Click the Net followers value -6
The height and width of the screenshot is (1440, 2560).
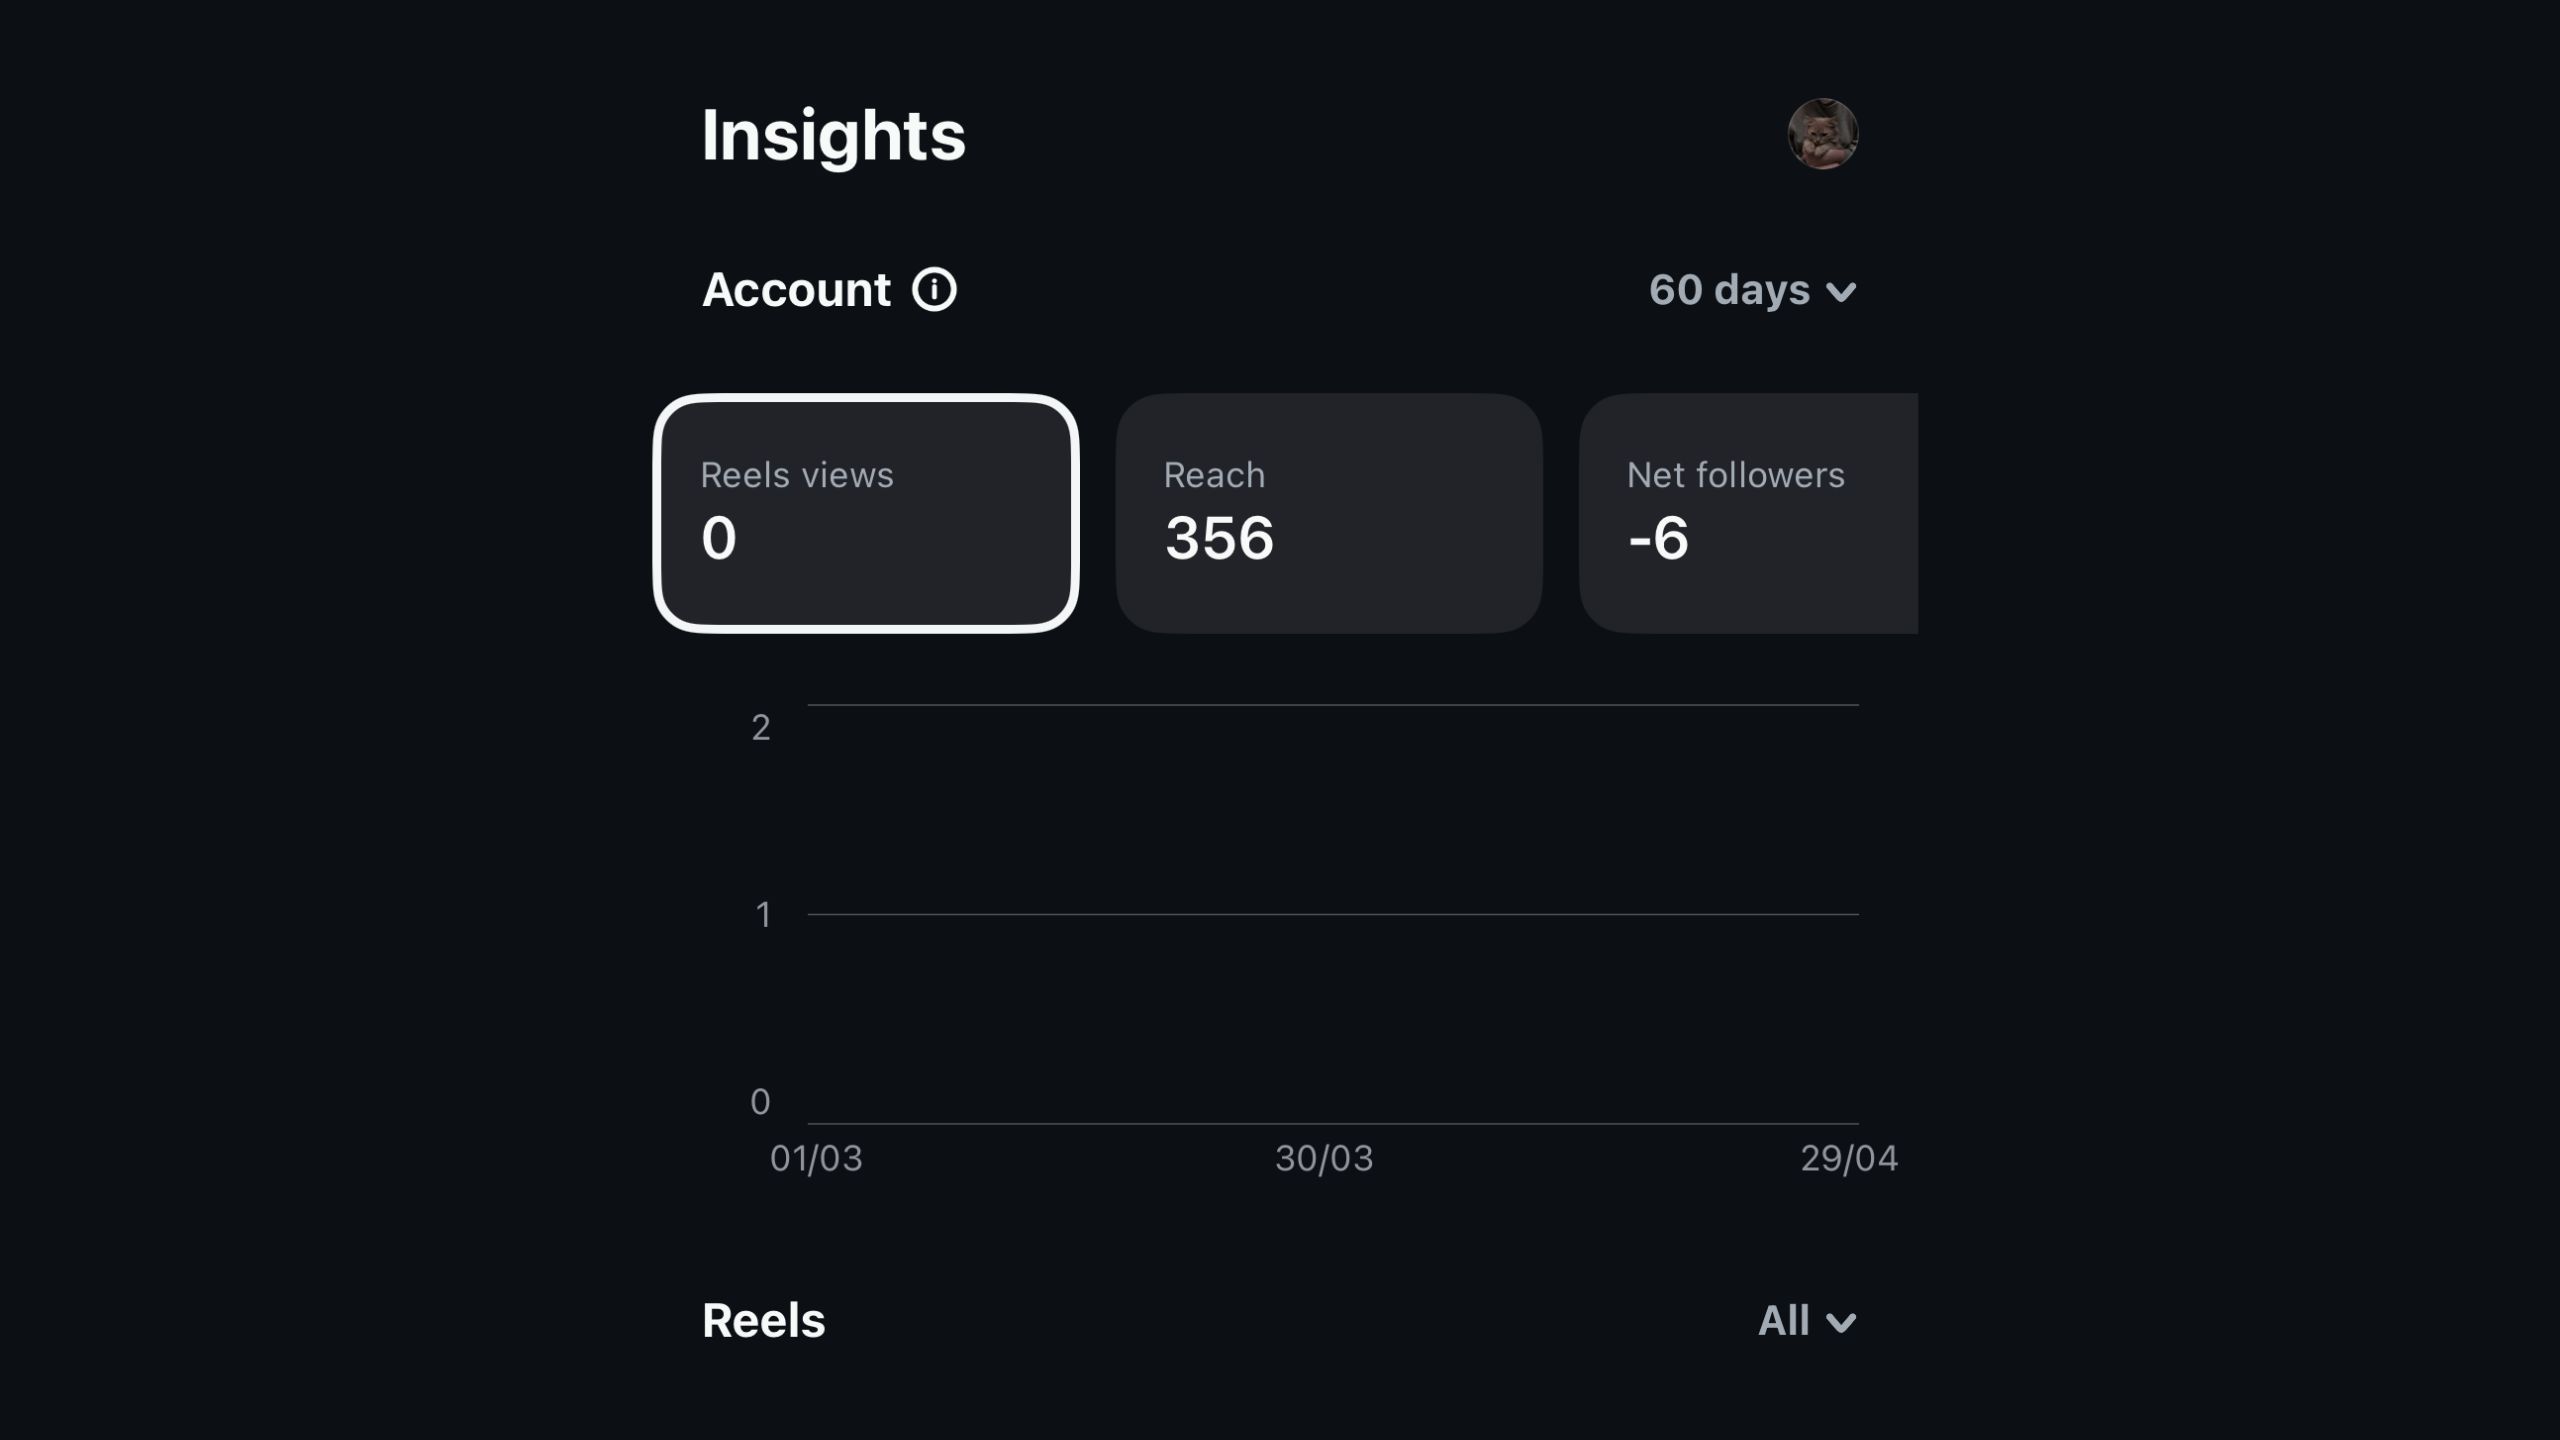pyautogui.click(x=1658, y=538)
